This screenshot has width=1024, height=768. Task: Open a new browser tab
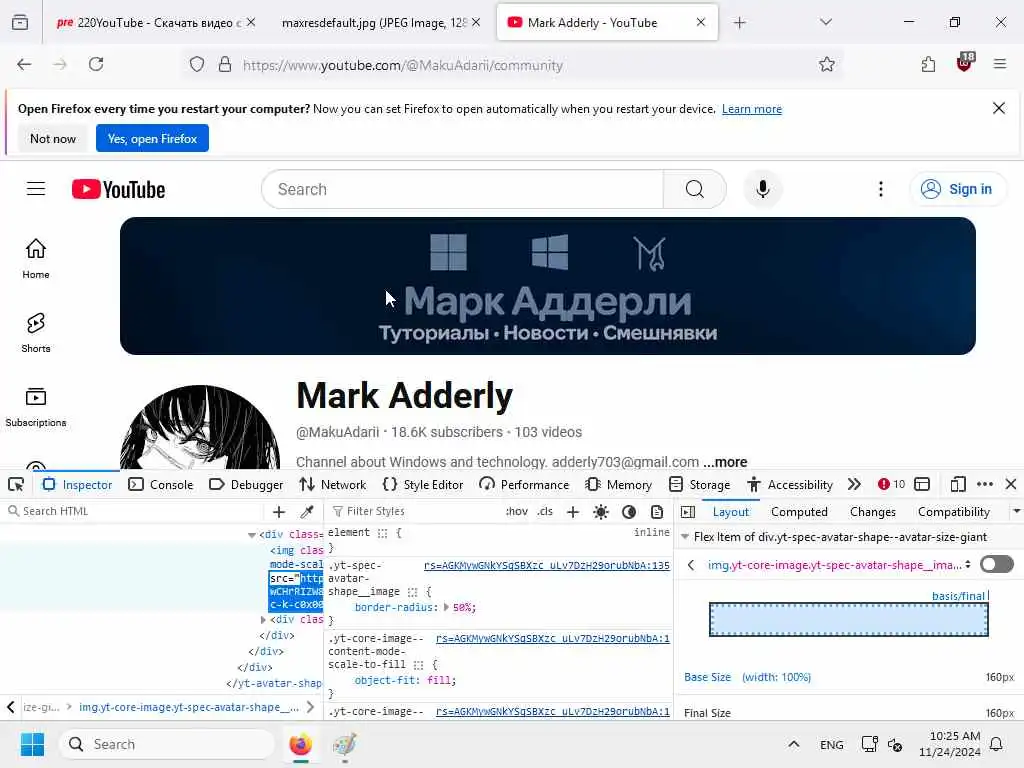[x=739, y=23]
